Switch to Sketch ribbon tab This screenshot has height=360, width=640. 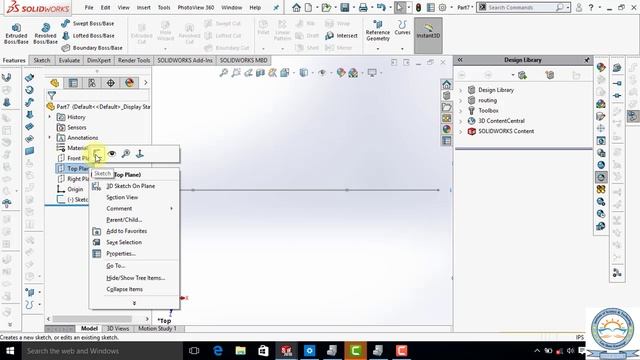click(42, 60)
